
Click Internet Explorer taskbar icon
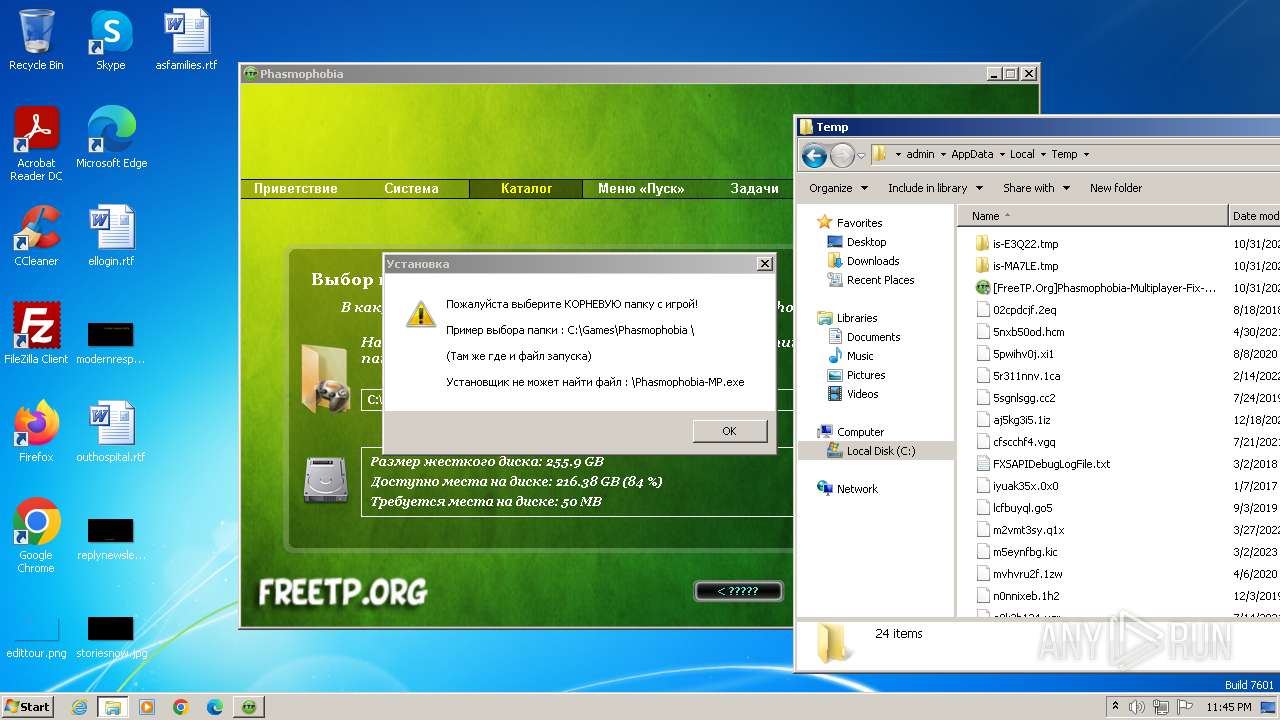(79, 707)
